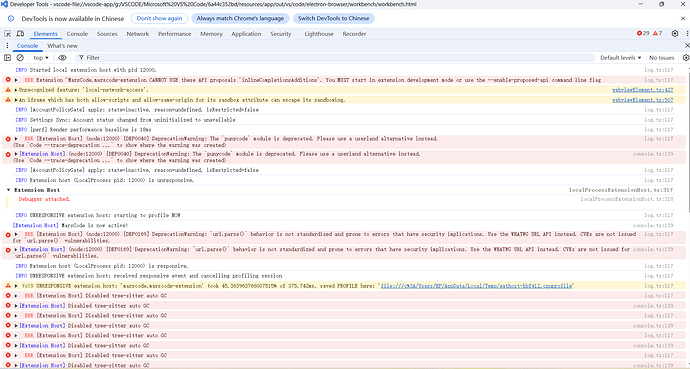Open the webviewElement.ts:507 source link
The width and height of the screenshot is (690, 369).
642,100
